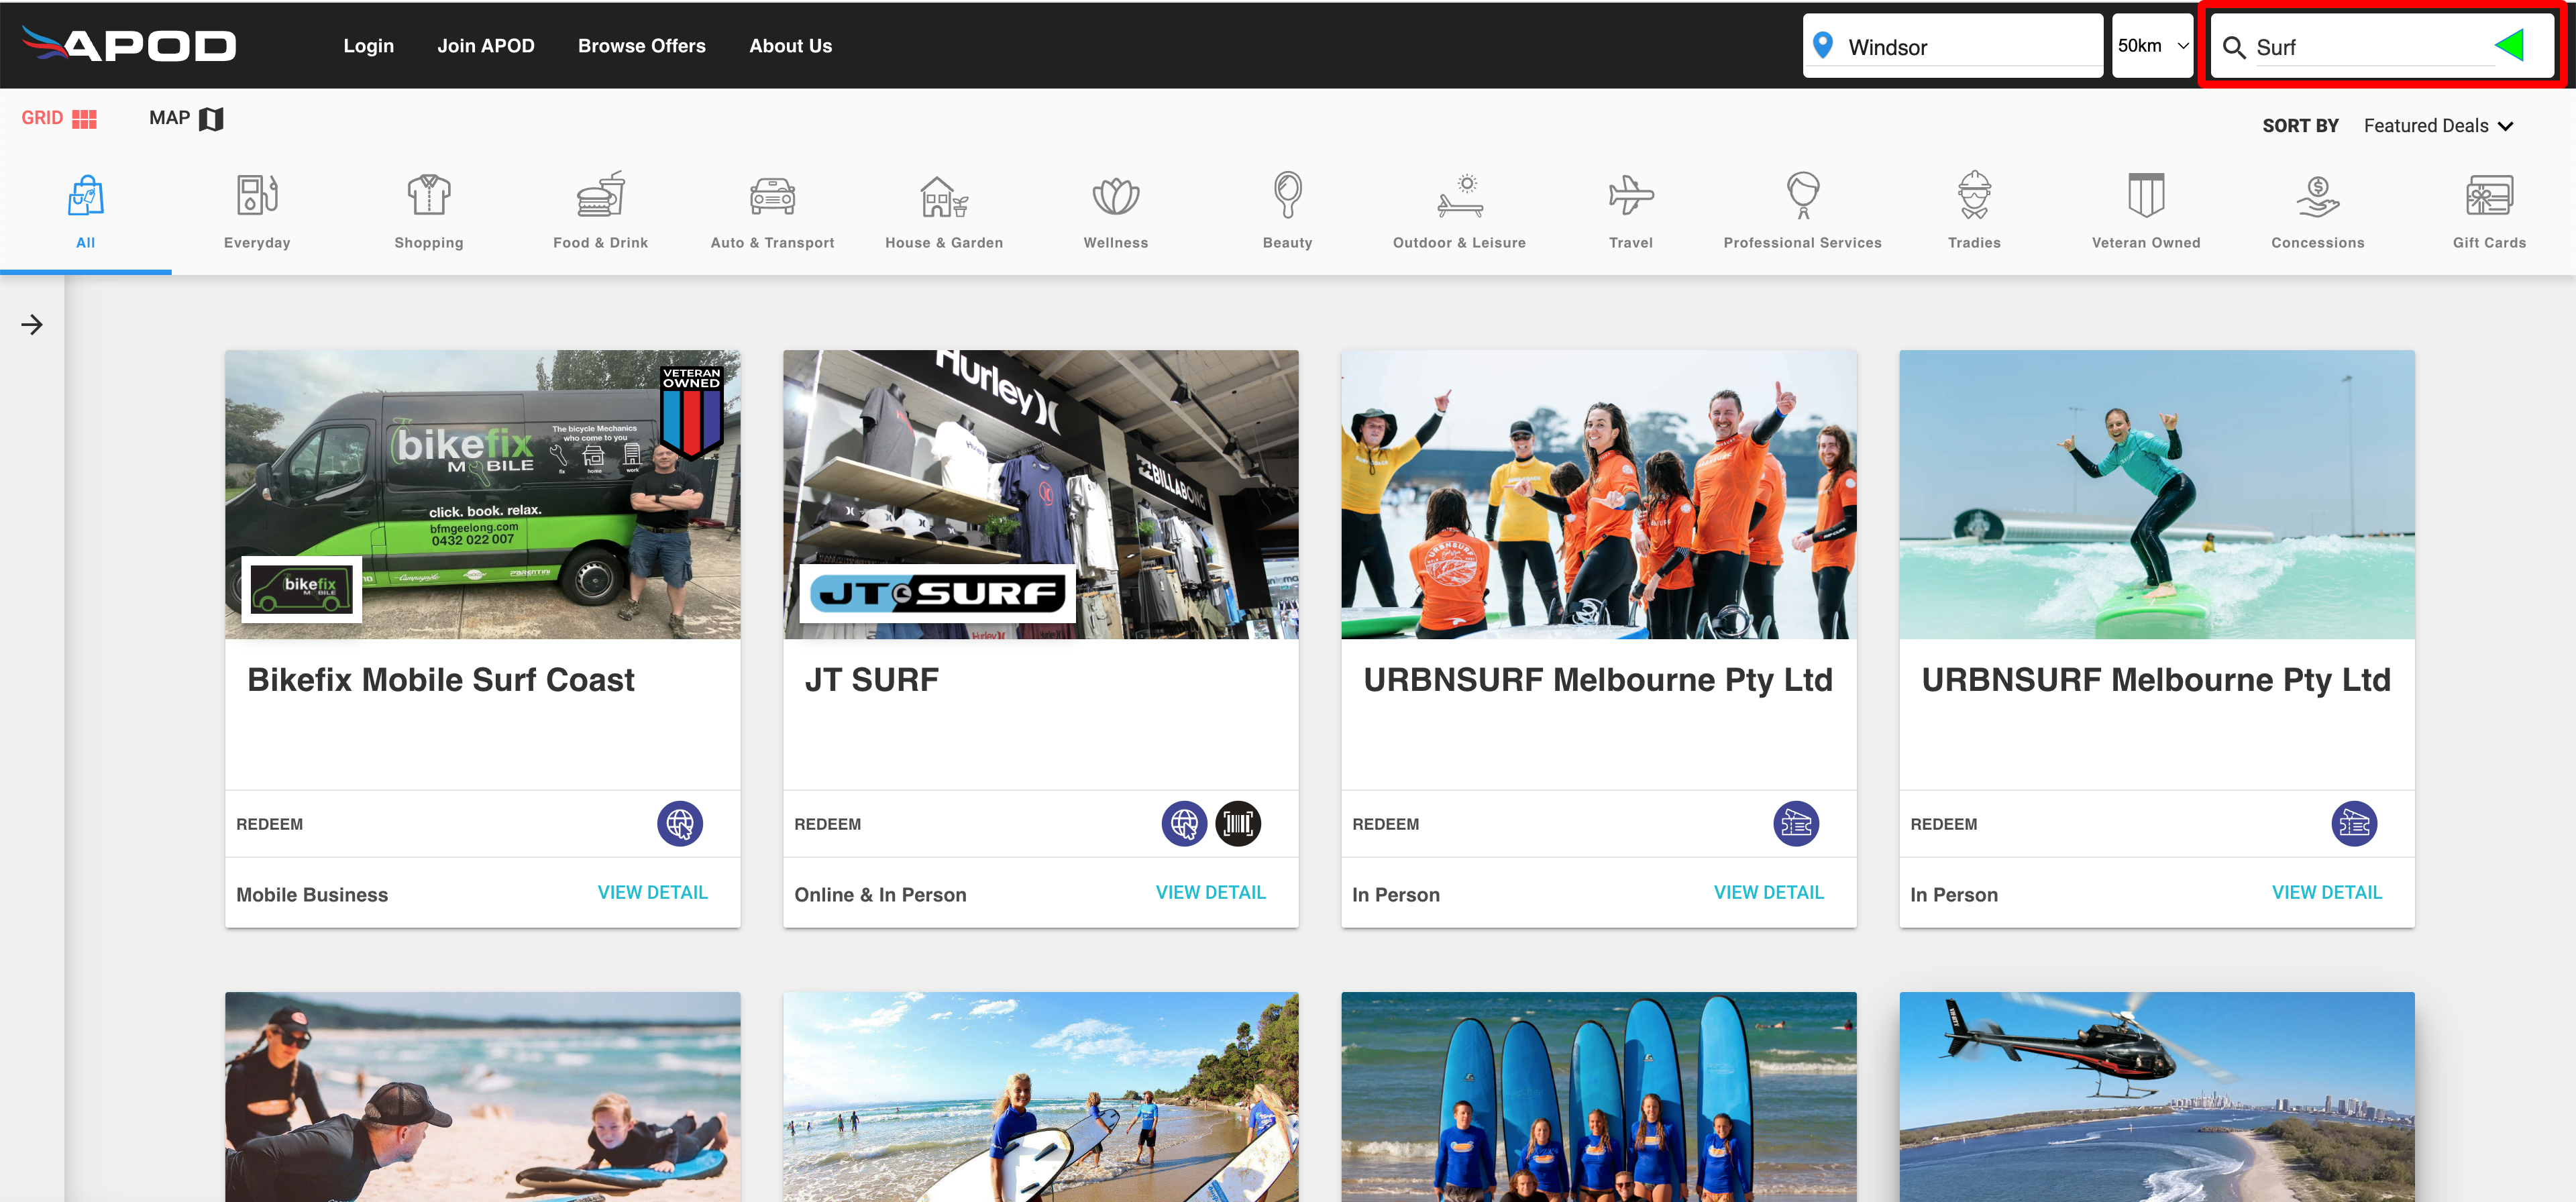Click the Veteran Owned badge on Bikefix
Image resolution: width=2576 pixels, height=1202 pixels.
point(691,412)
